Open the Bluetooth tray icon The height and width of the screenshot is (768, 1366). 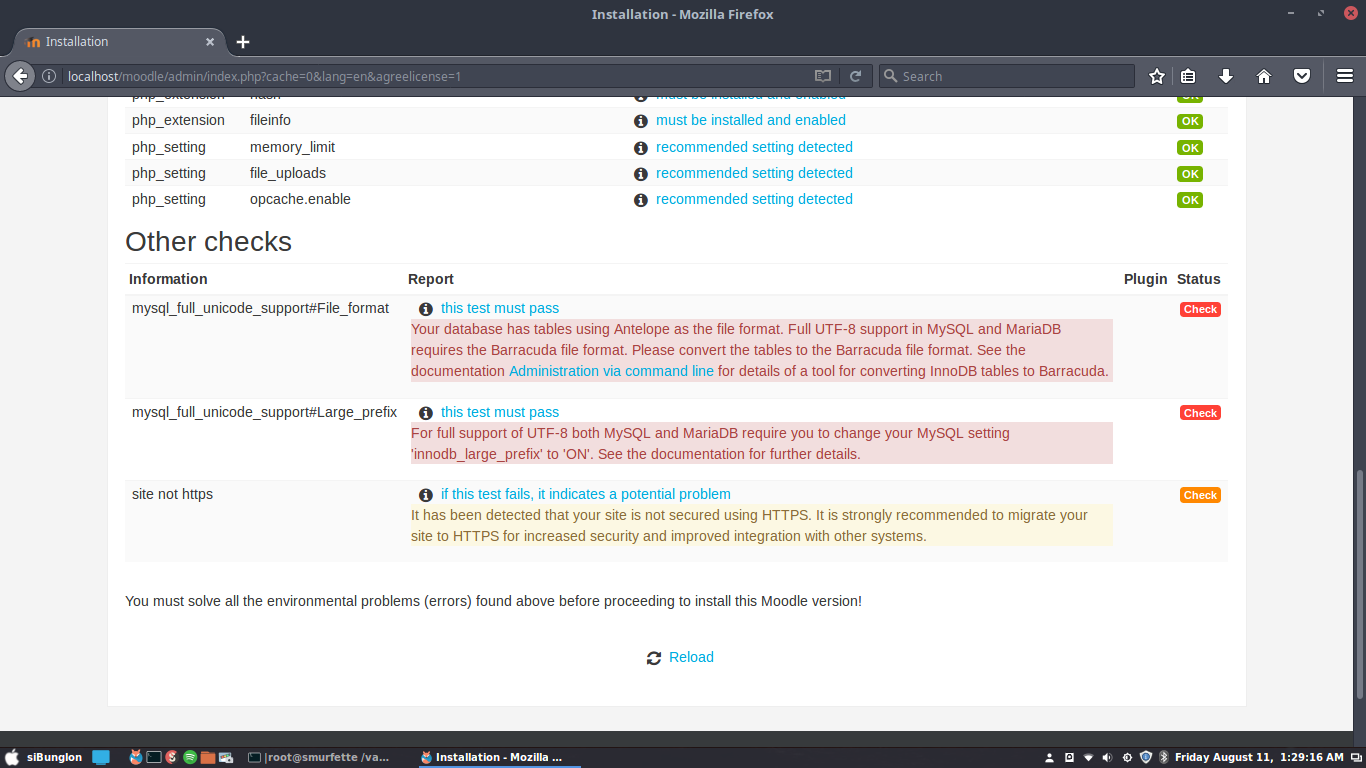click(x=1164, y=757)
